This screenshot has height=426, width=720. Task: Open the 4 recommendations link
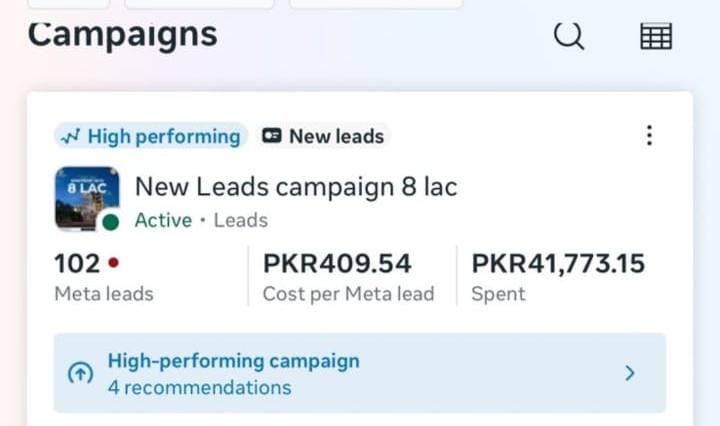coord(199,387)
